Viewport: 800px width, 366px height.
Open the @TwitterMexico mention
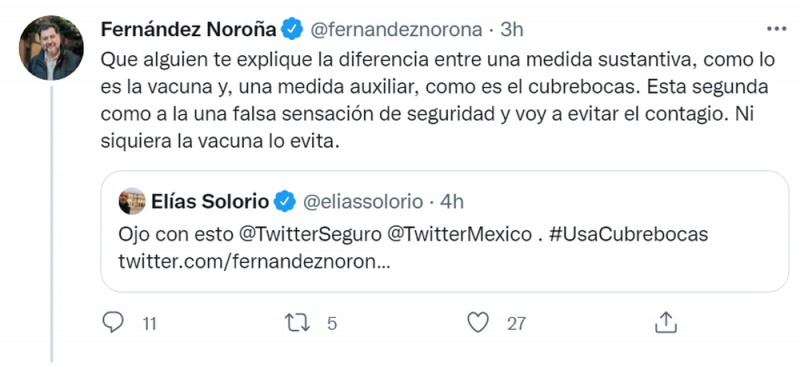tap(460, 234)
